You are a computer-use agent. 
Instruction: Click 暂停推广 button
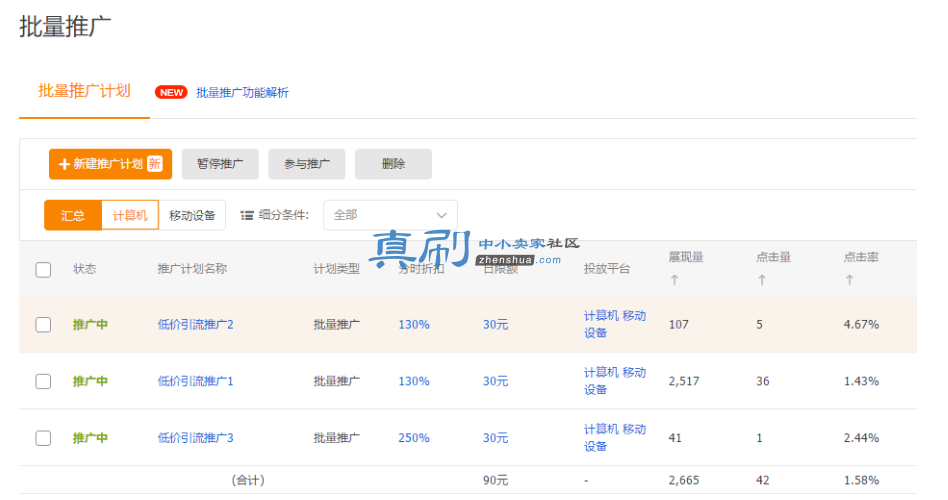point(220,164)
